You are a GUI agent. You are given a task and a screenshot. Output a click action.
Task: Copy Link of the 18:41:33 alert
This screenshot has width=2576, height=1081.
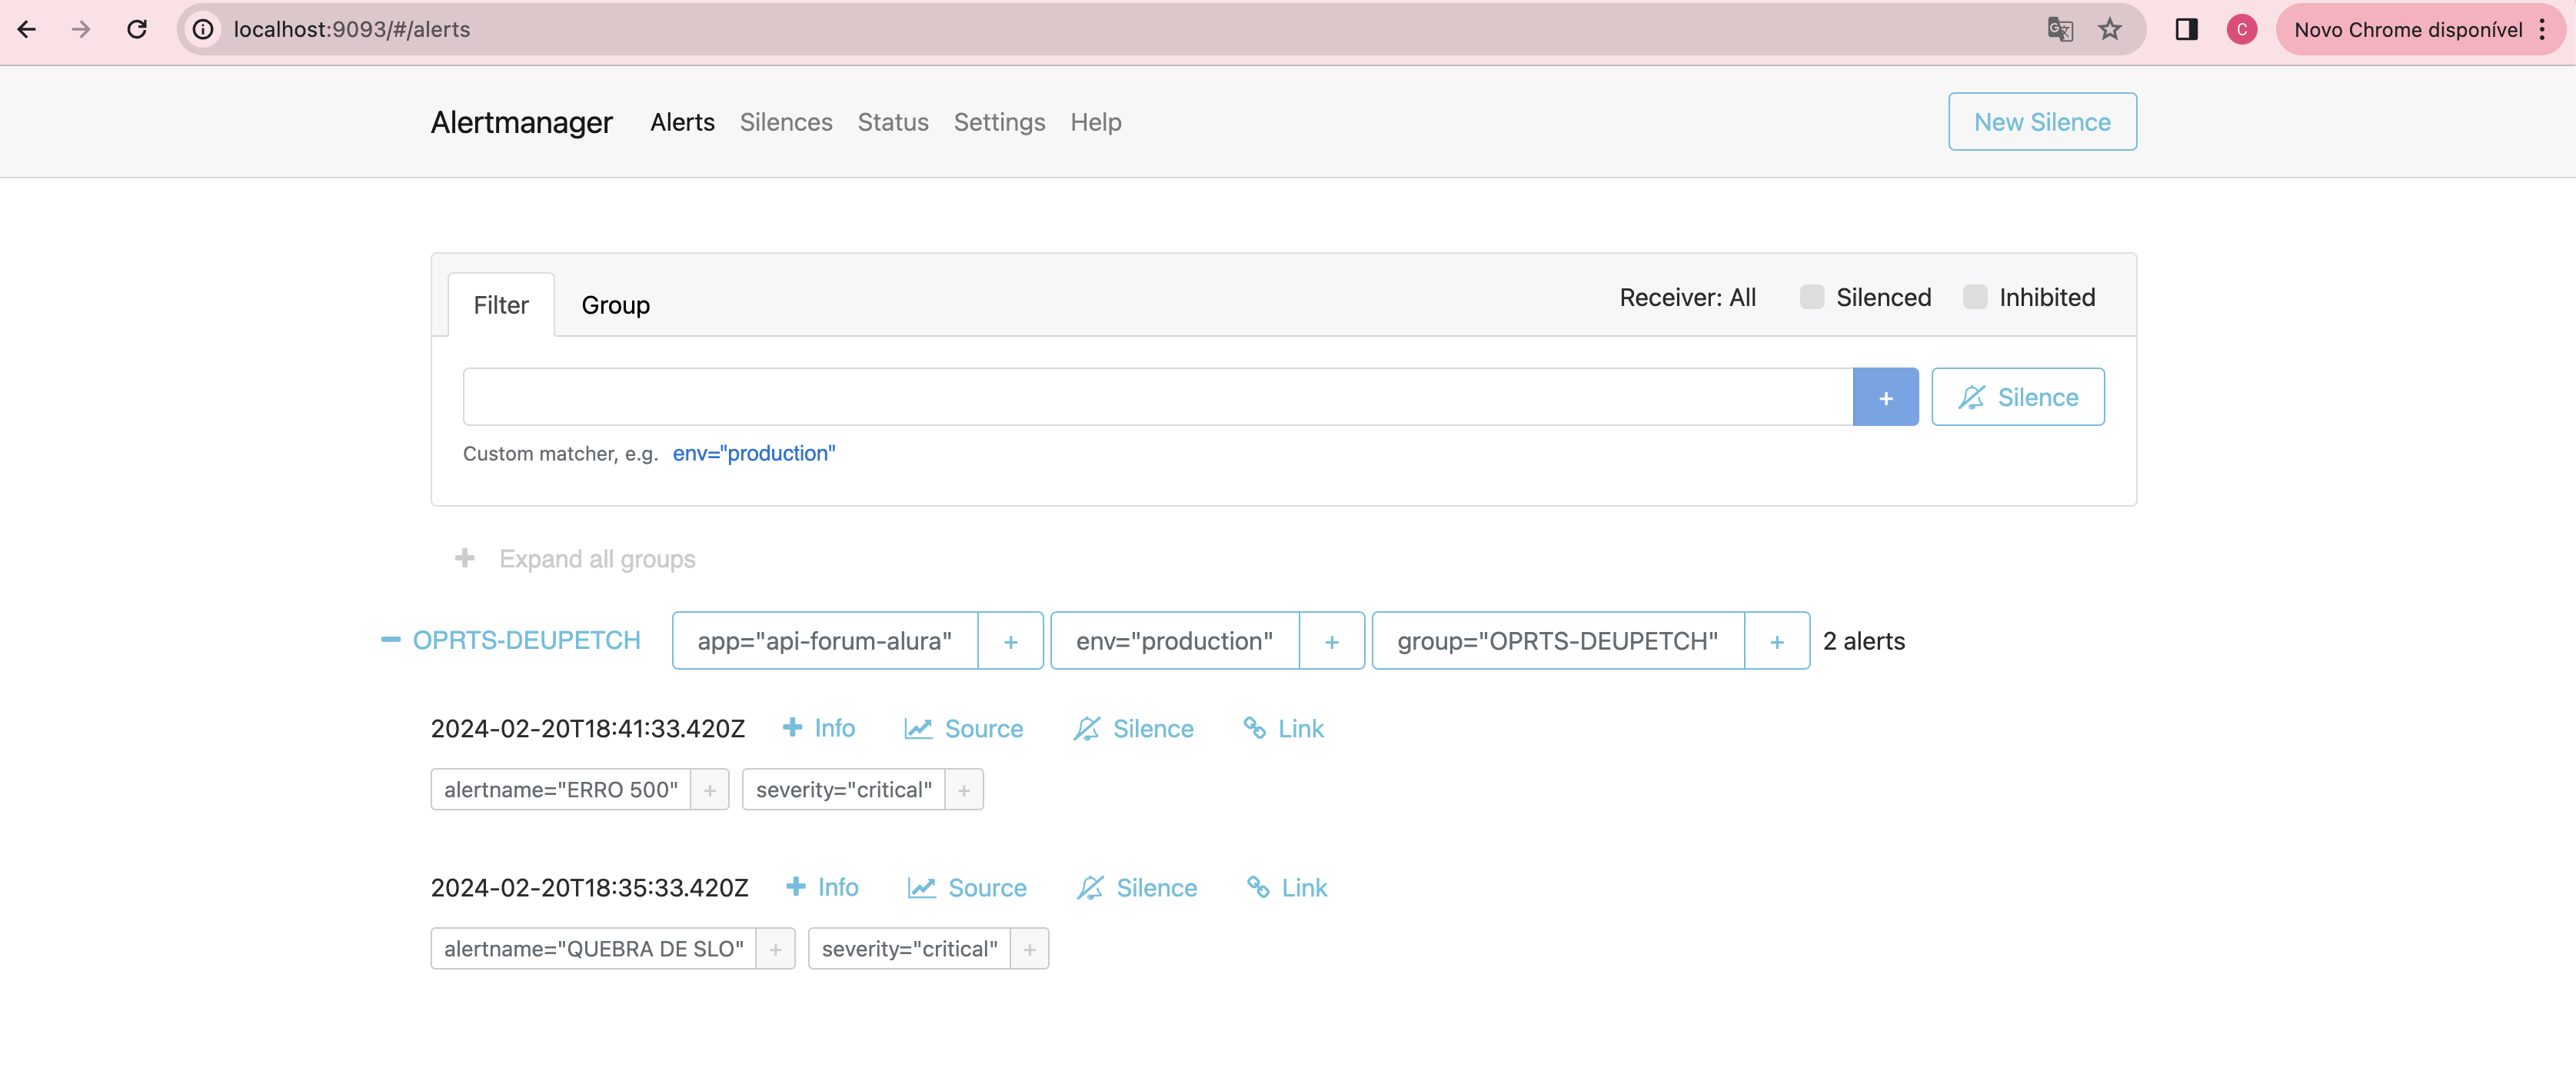click(1283, 729)
